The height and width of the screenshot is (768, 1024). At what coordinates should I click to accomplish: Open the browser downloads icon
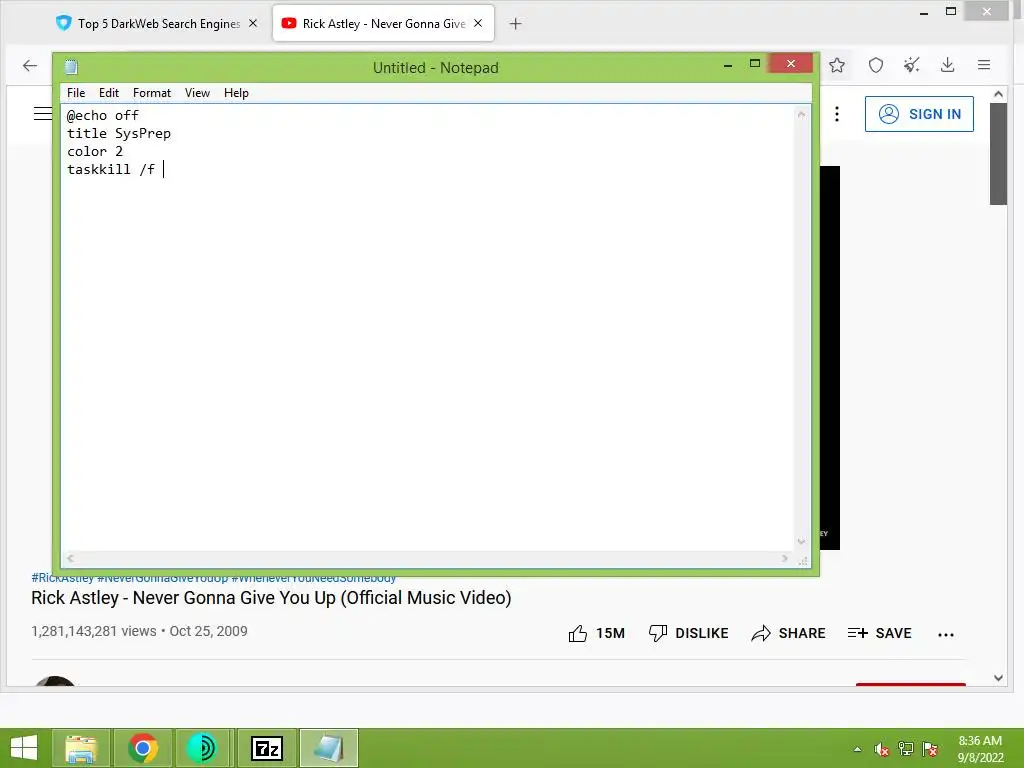tap(948, 65)
